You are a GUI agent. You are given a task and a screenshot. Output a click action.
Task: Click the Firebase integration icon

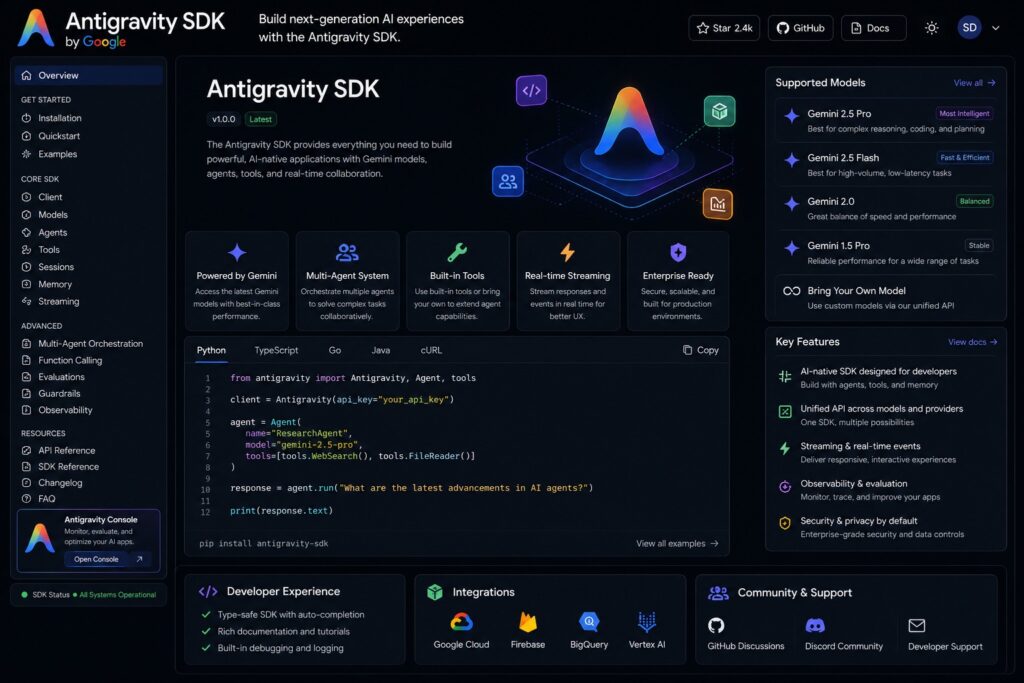(x=528, y=622)
